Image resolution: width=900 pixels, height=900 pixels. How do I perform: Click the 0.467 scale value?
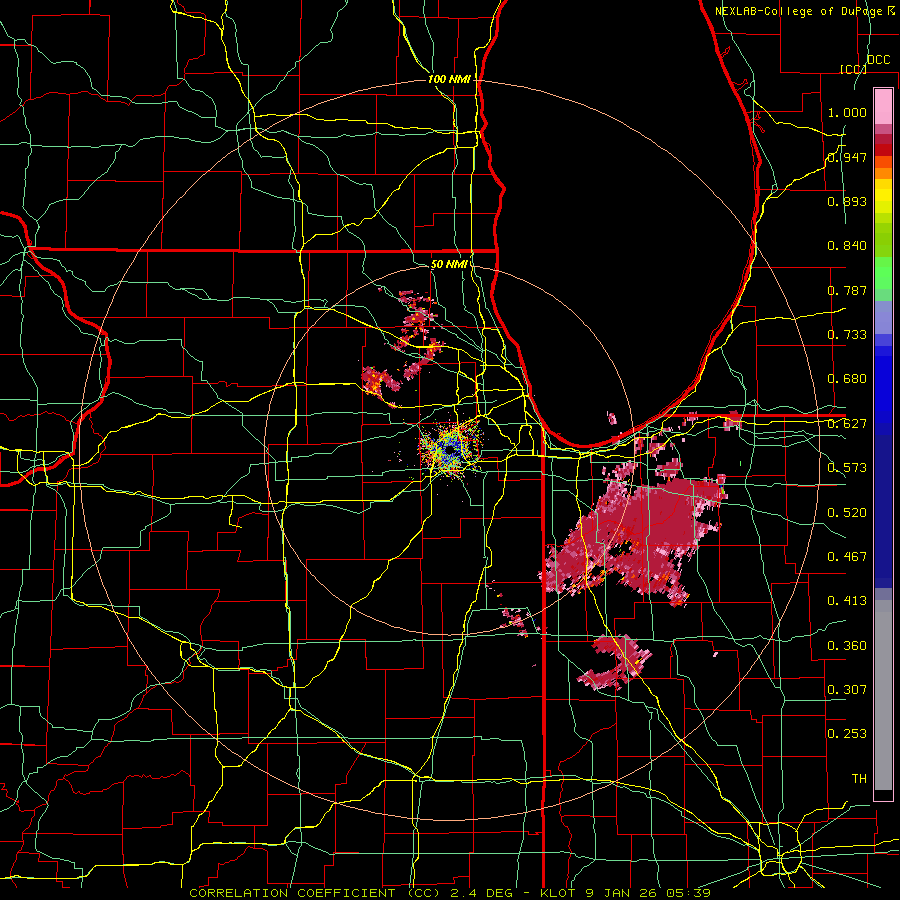pyautogui.click(x=847, y=557)
